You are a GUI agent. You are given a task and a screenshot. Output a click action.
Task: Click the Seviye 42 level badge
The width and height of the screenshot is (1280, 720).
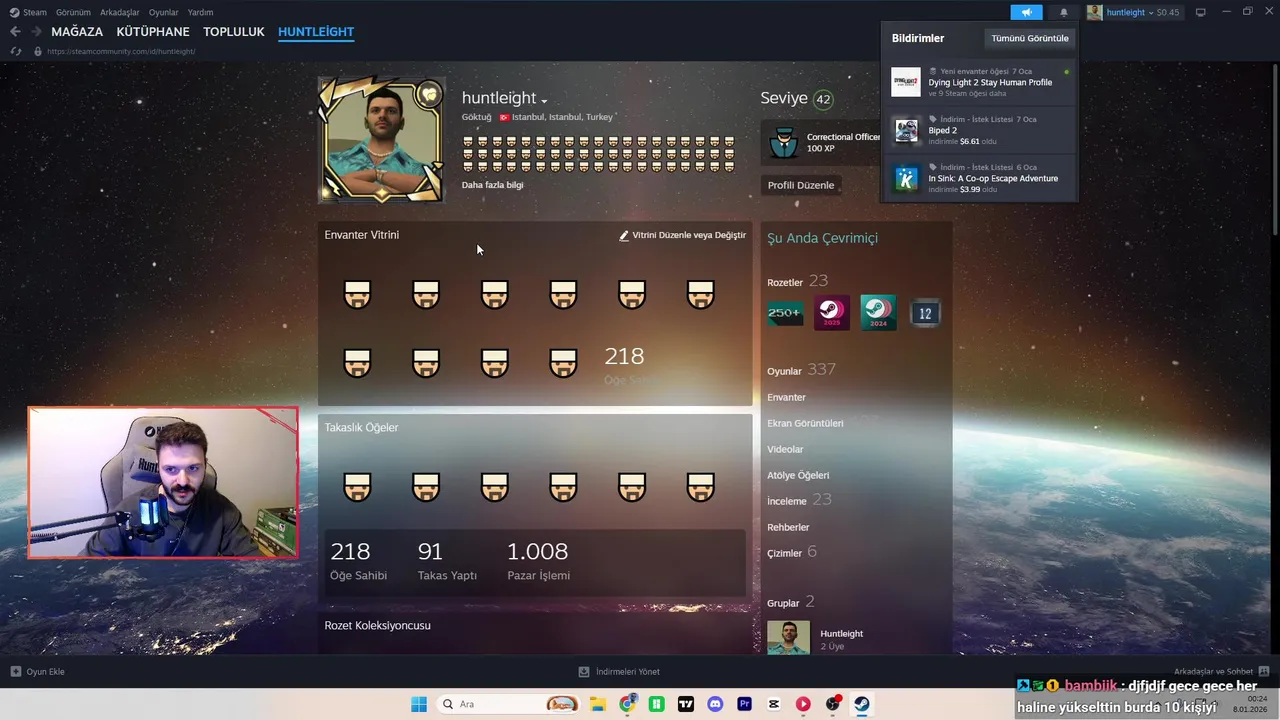pyautogui.click(x=823, y=99)
